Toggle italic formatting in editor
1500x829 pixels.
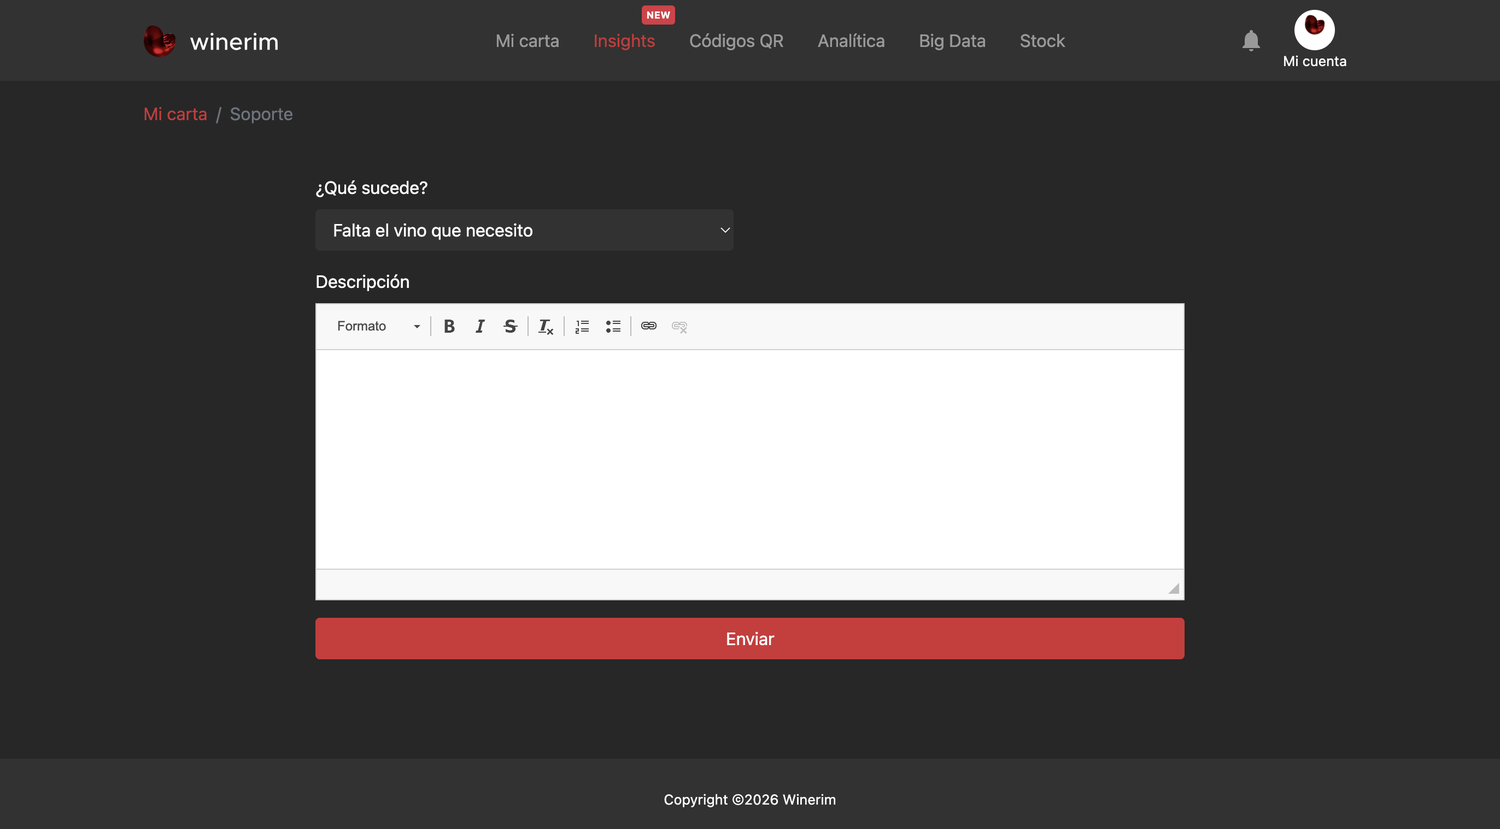[x=480, y=326]
